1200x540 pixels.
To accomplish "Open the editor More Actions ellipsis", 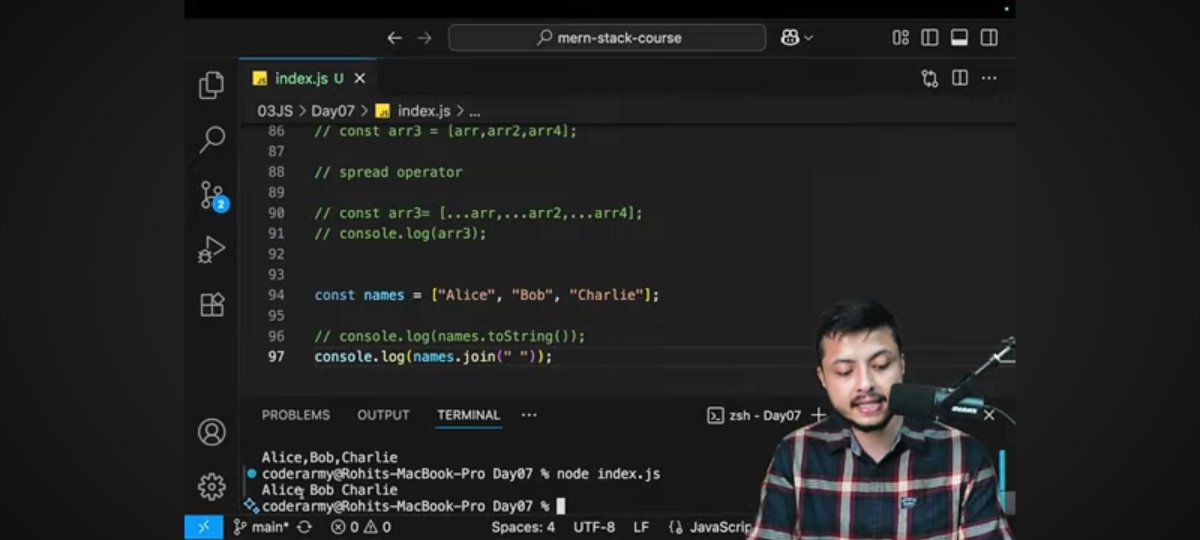I will [989, 78].
